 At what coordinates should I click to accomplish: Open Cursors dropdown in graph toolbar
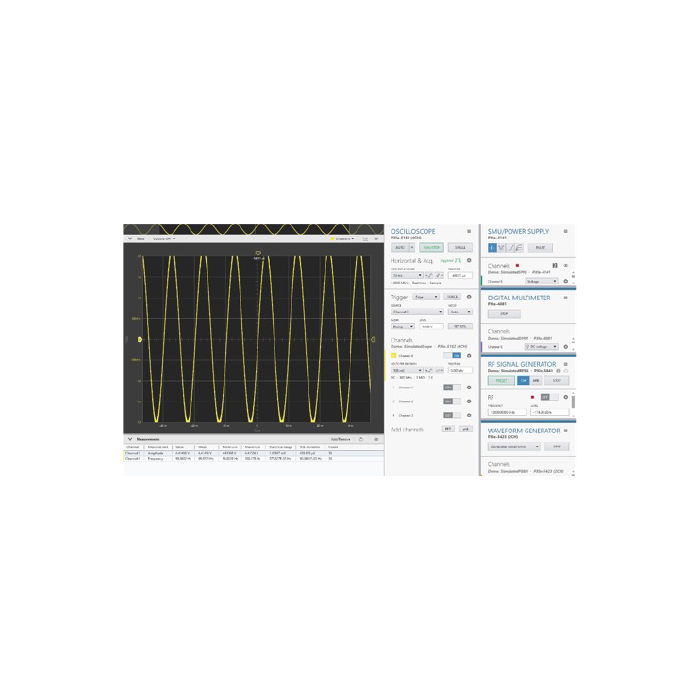coord(164,239)
